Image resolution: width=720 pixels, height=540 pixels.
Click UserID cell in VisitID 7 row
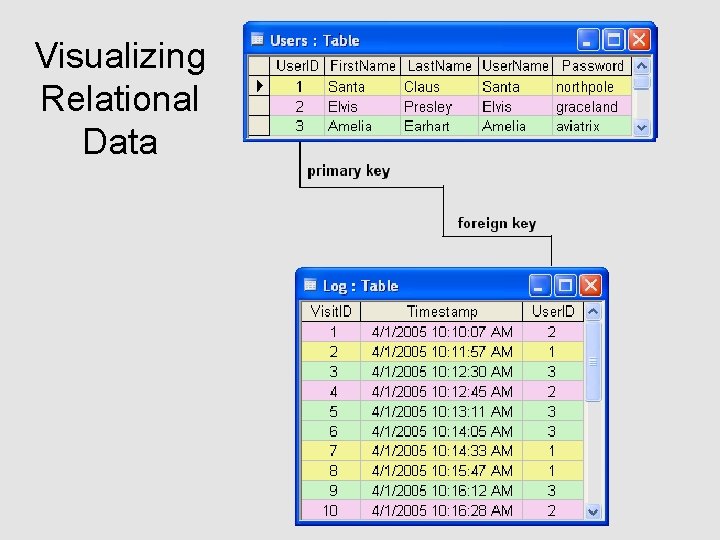click(553, 450)
